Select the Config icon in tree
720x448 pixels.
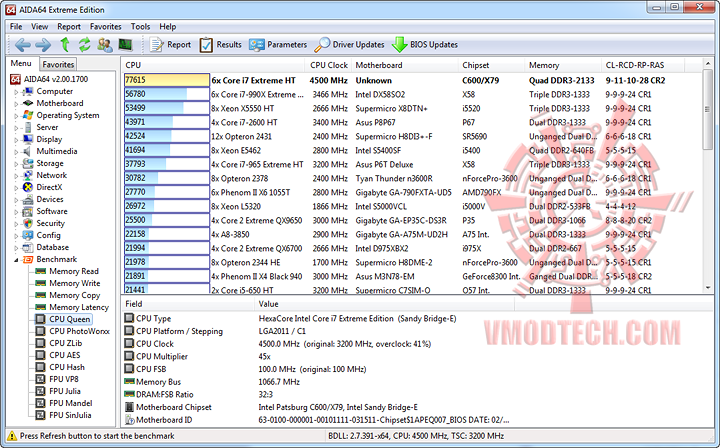pyautogui.click(x=28, y=235)
